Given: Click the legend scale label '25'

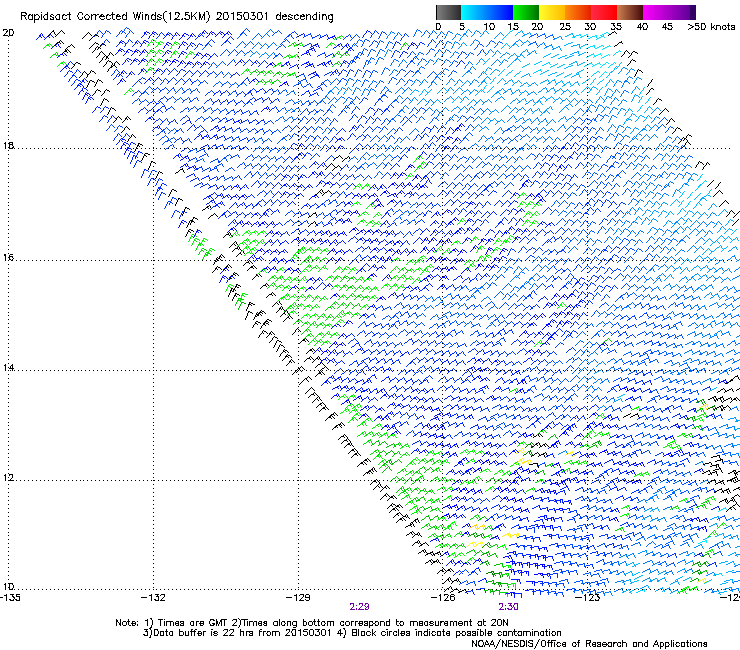Looking at the screenshot, I should [x=564, y=27].
